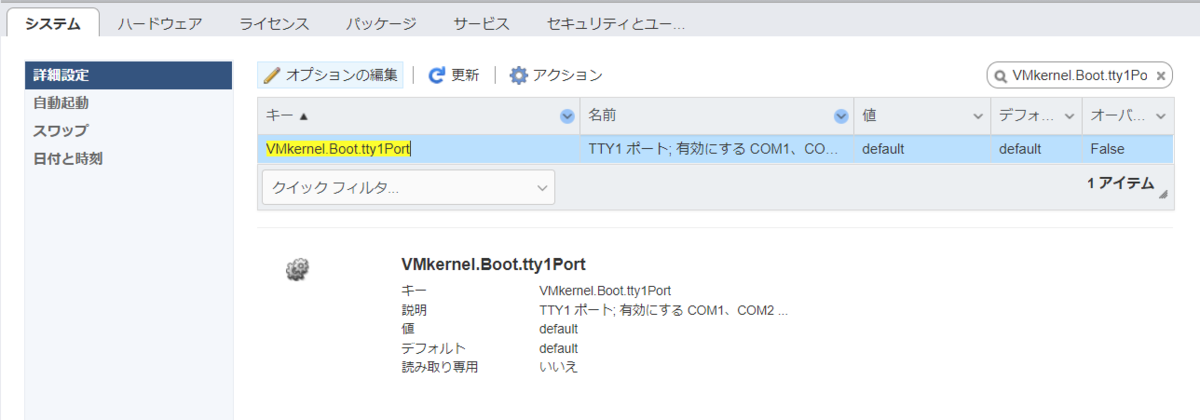Click the bold VMkernel.Boot.tty1Port detail heading
Image resolution: width=1200 pixels, height=420 pixels.
493,265
